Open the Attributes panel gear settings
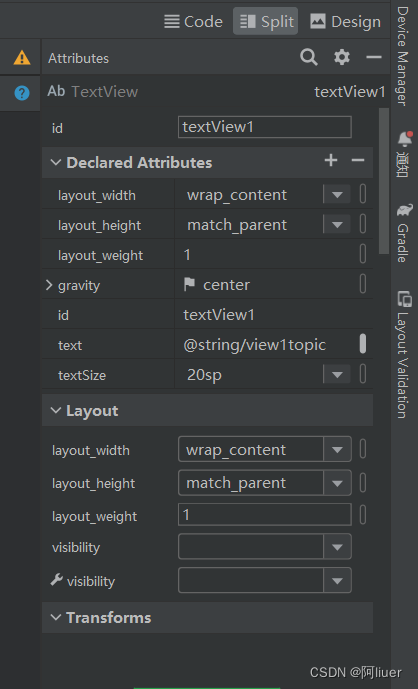 [342, 58]
